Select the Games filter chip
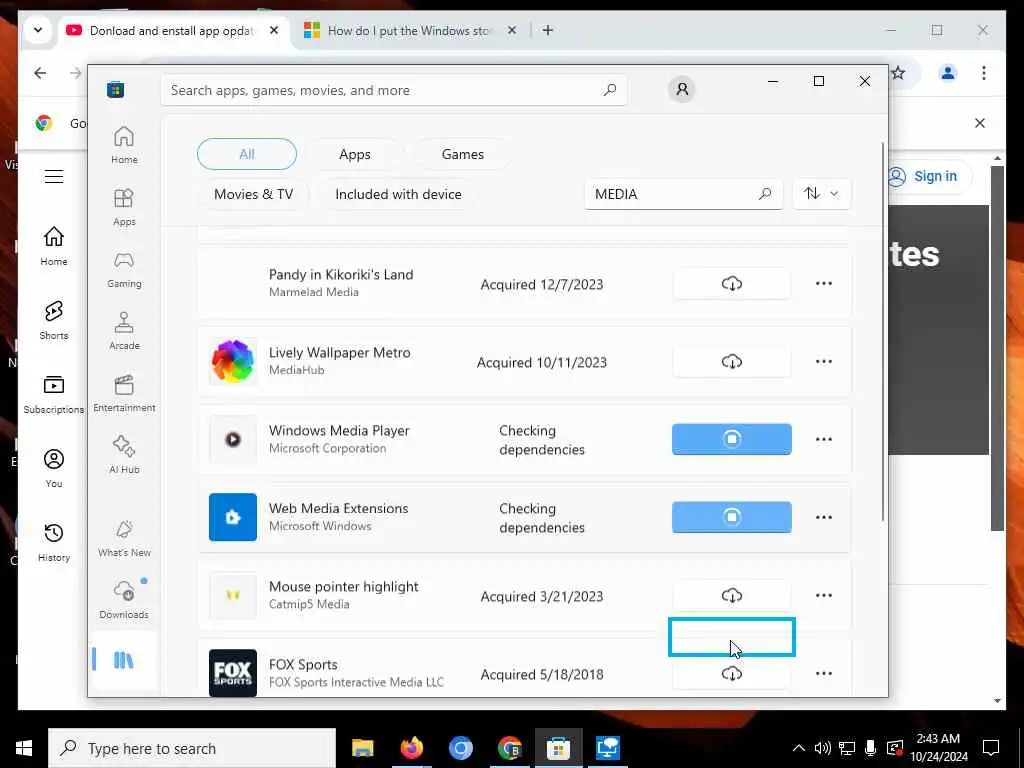 (462, 154)
